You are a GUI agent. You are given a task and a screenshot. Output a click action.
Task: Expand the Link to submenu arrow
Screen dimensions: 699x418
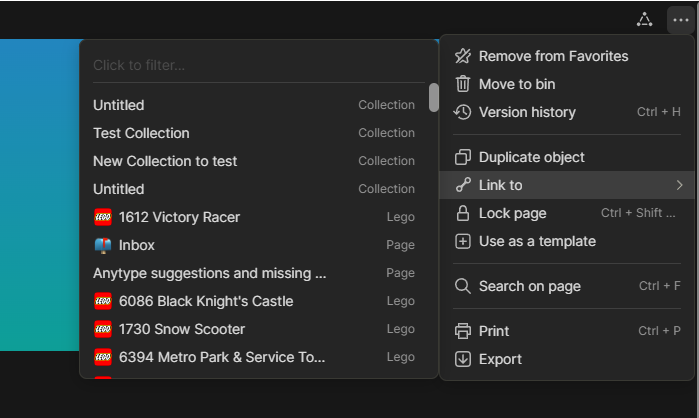tap(679, 185)
